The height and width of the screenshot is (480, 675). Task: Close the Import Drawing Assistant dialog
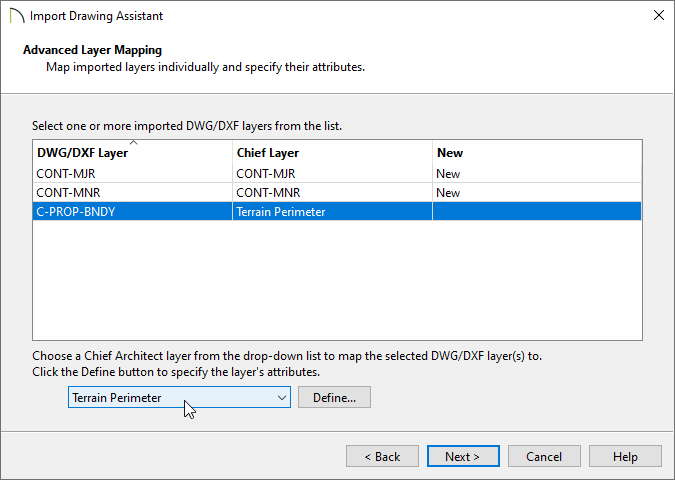(x=658, y=15)
